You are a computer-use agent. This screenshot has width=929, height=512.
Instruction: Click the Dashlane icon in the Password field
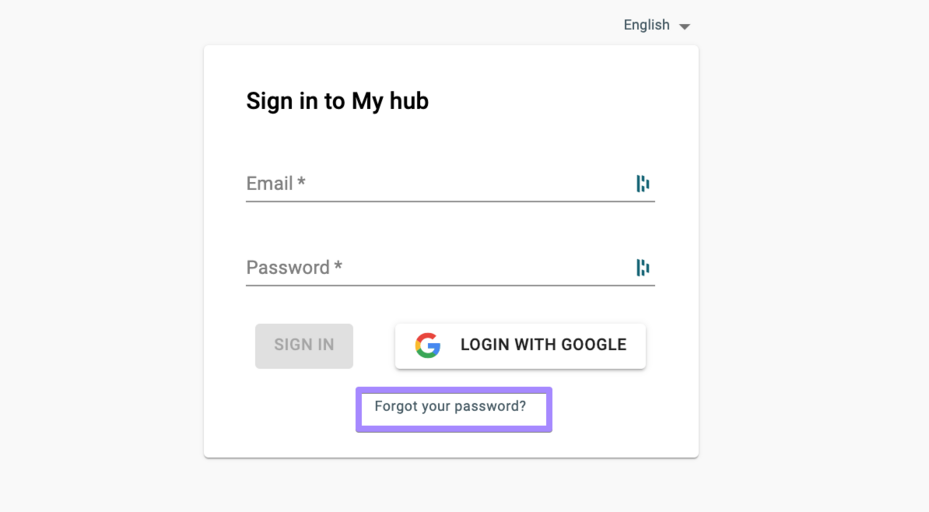coord(643,267)
